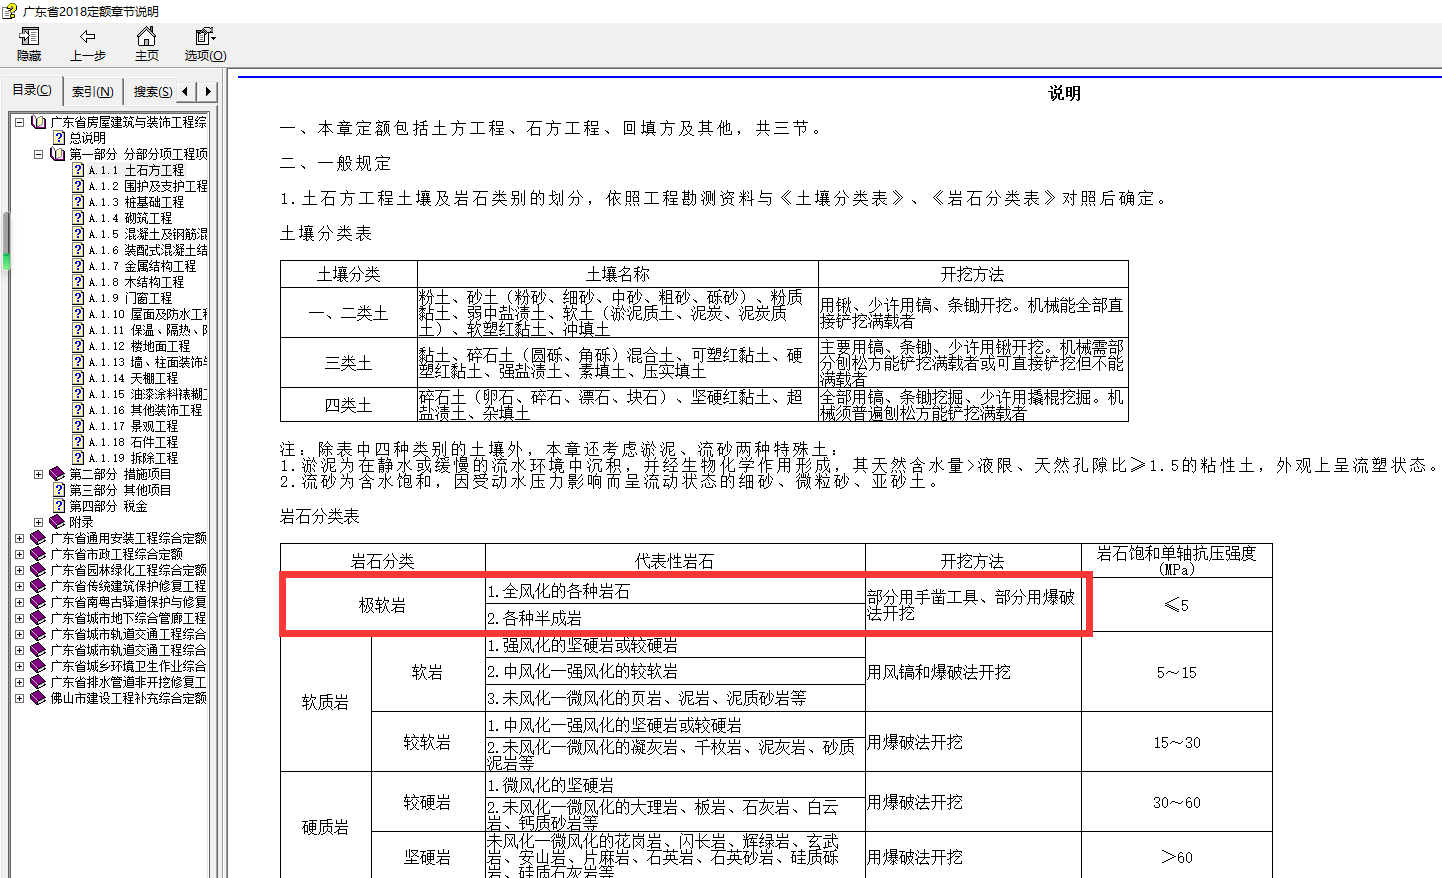Open the A.1.8 木结构工程 topic
The height and width of the screenshot is (878, 1442).
pyautogui.click(x=136, y=282)
